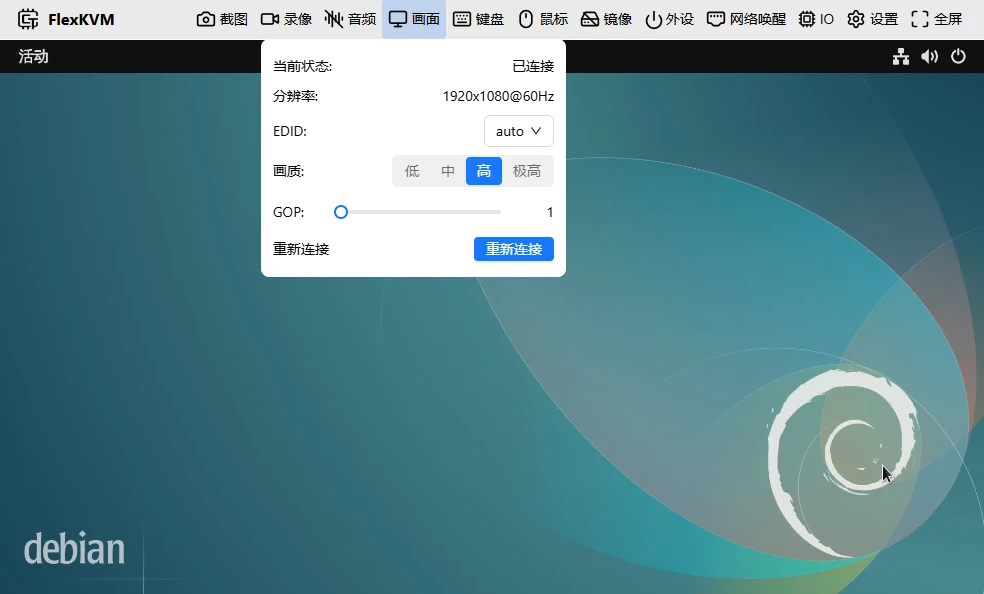Click the Debian volume speaker icon
This screenshot has height=594, width=984.
point(929,56)
